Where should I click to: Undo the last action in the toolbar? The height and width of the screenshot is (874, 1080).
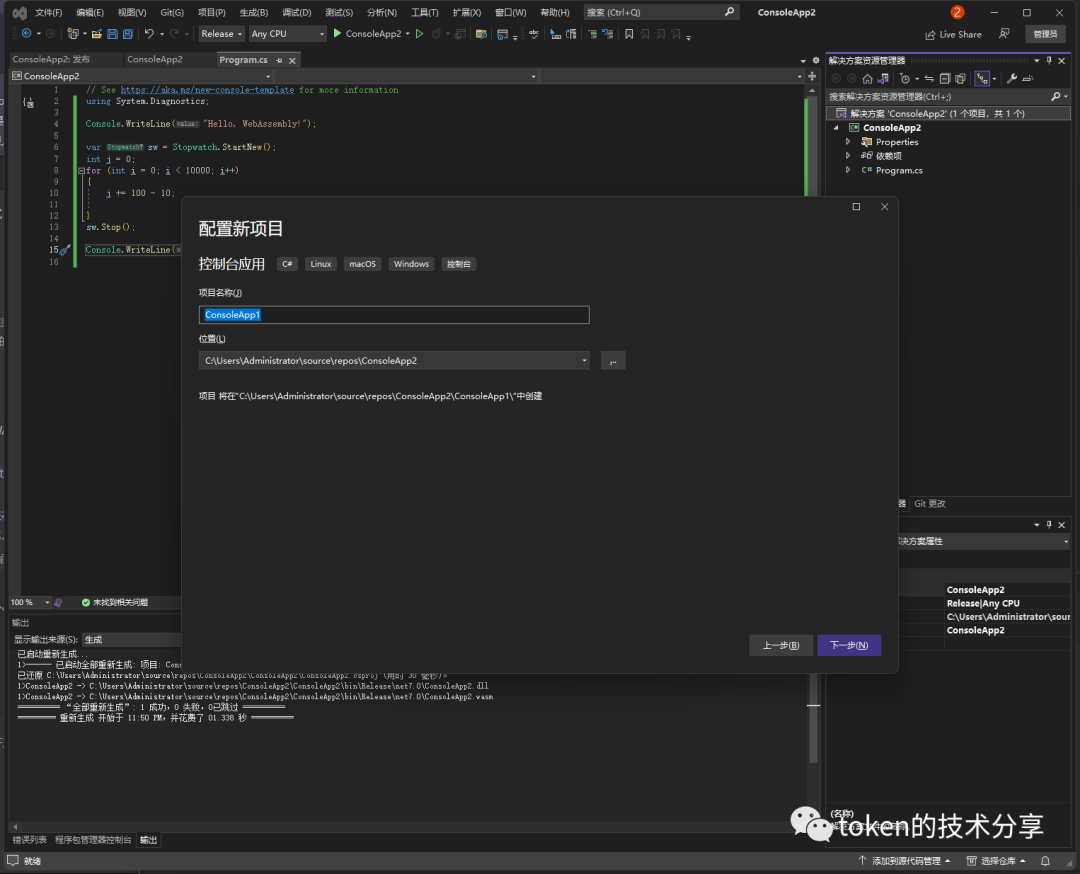pyautogui.click(x=149, y=33)
